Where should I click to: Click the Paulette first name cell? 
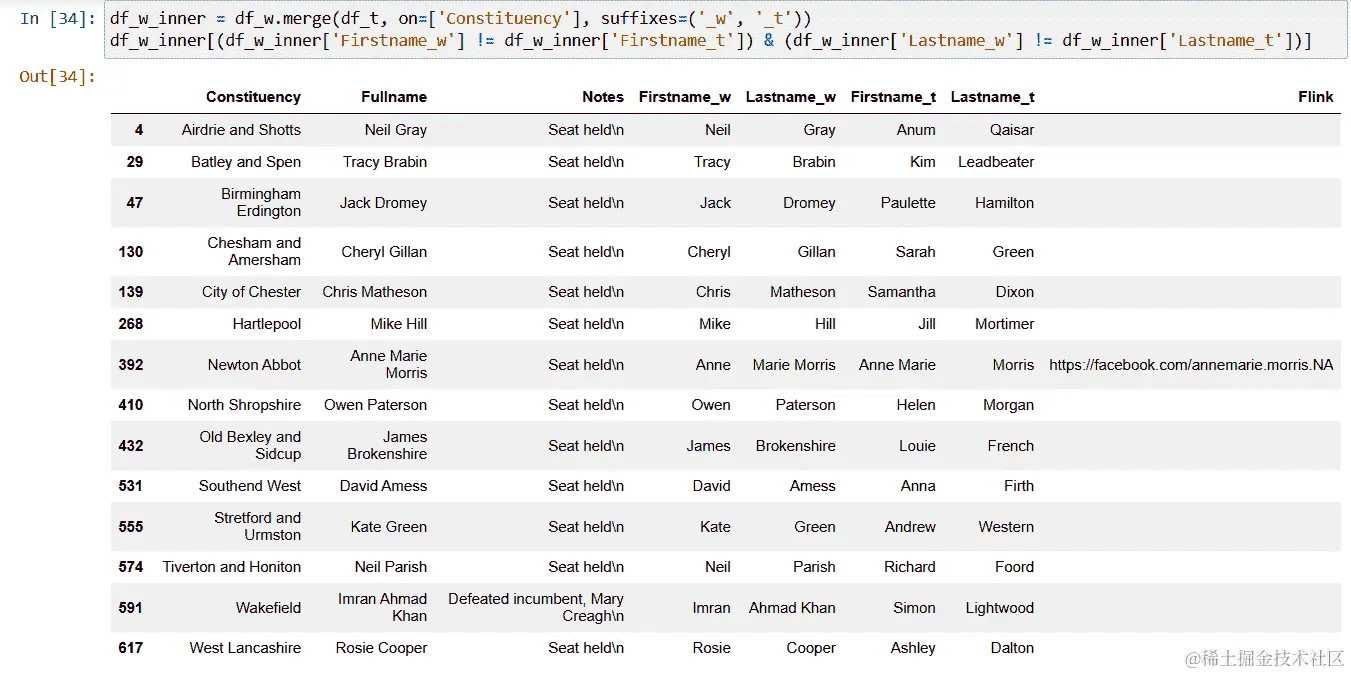point(908,203)
